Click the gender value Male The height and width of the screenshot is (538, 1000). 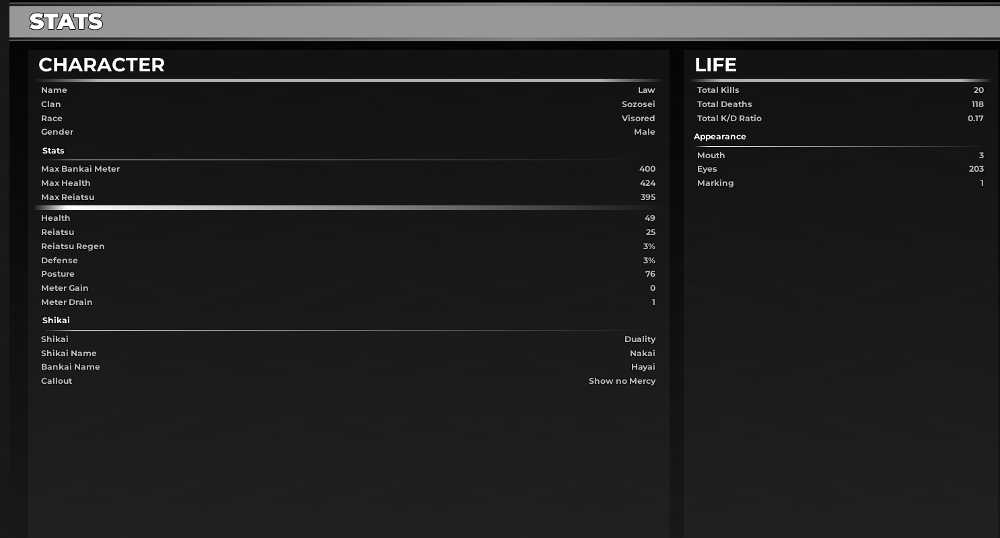[644, 132]
